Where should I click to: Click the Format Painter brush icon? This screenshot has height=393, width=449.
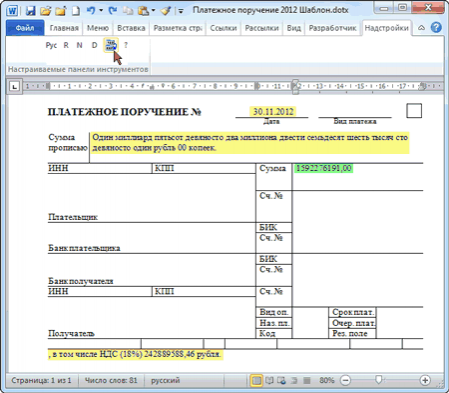point(166,11)
